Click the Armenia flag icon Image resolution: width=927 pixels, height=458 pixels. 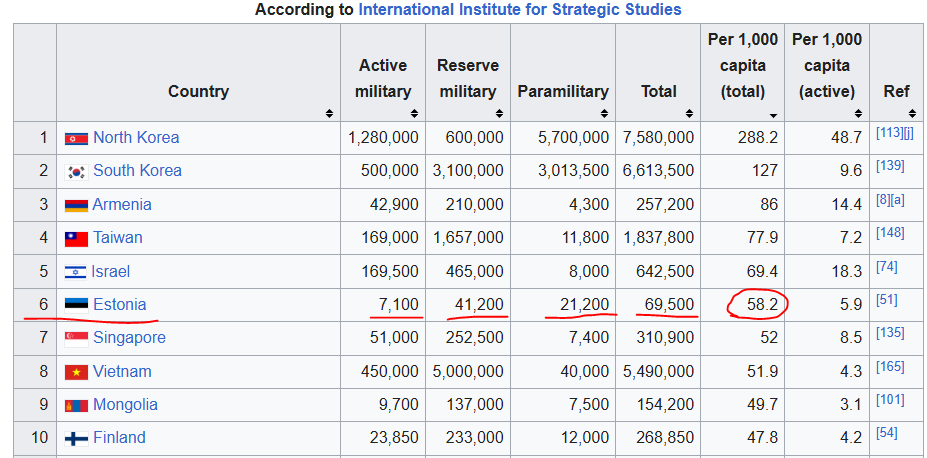[76, 205]
